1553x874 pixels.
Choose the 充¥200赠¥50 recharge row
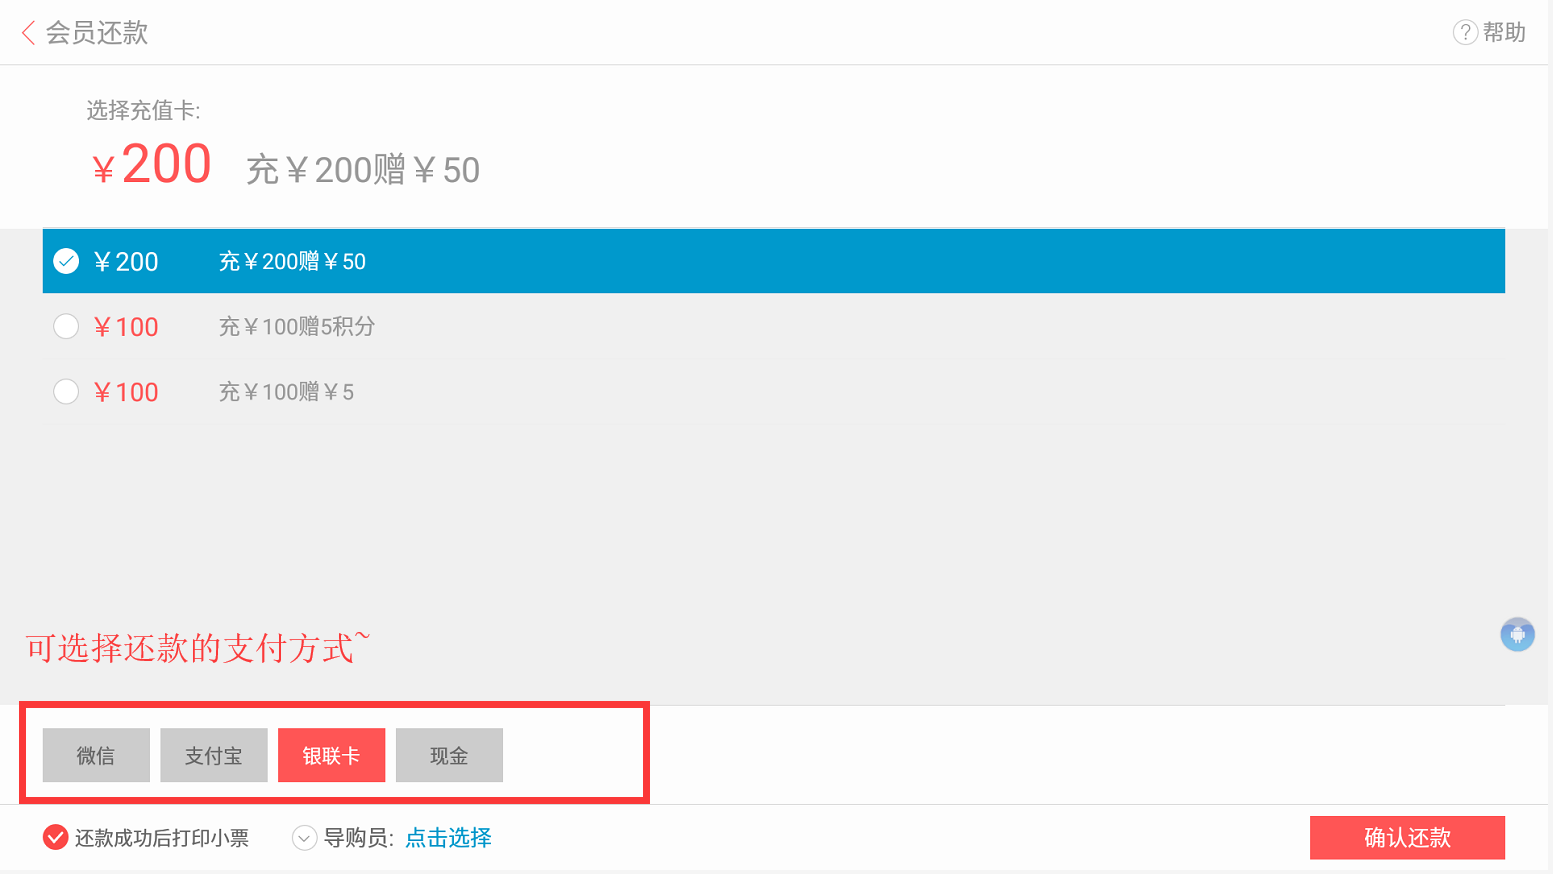(773, 261)
